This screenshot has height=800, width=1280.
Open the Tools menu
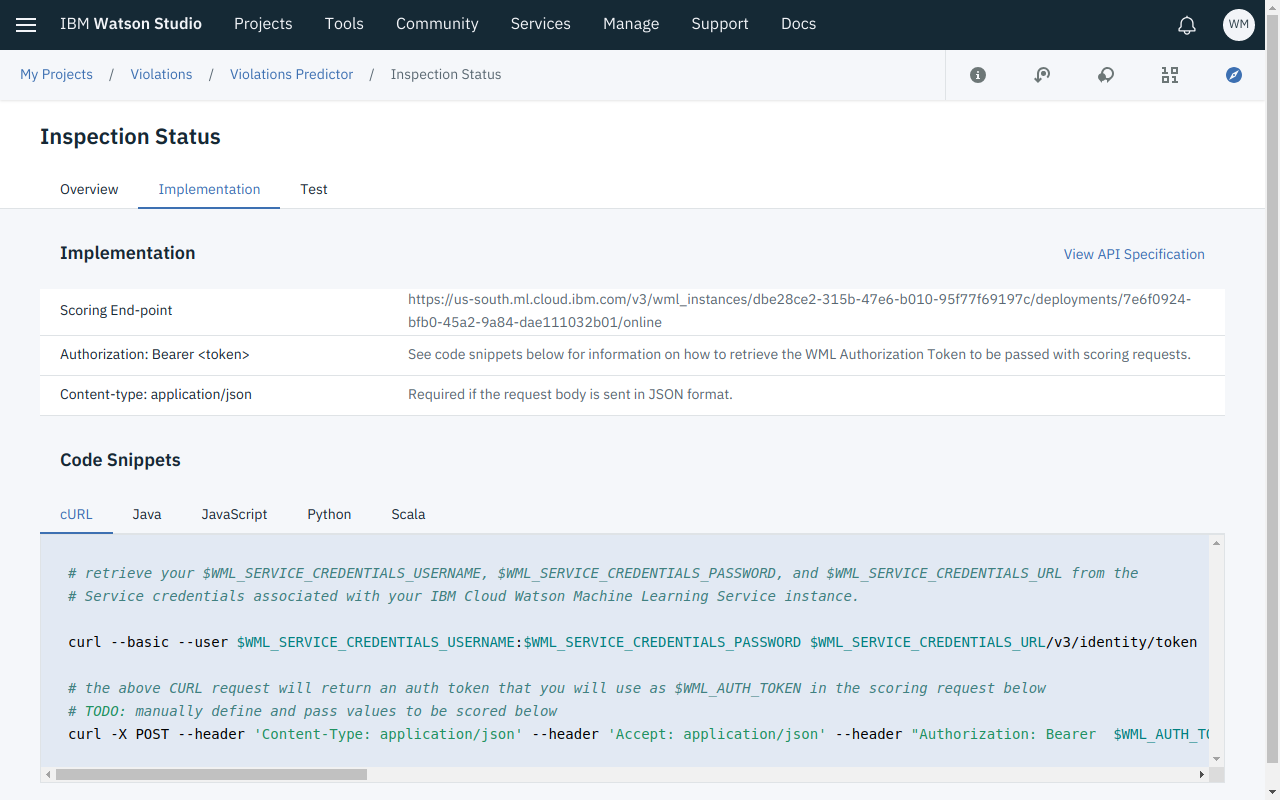coord(344,24)
